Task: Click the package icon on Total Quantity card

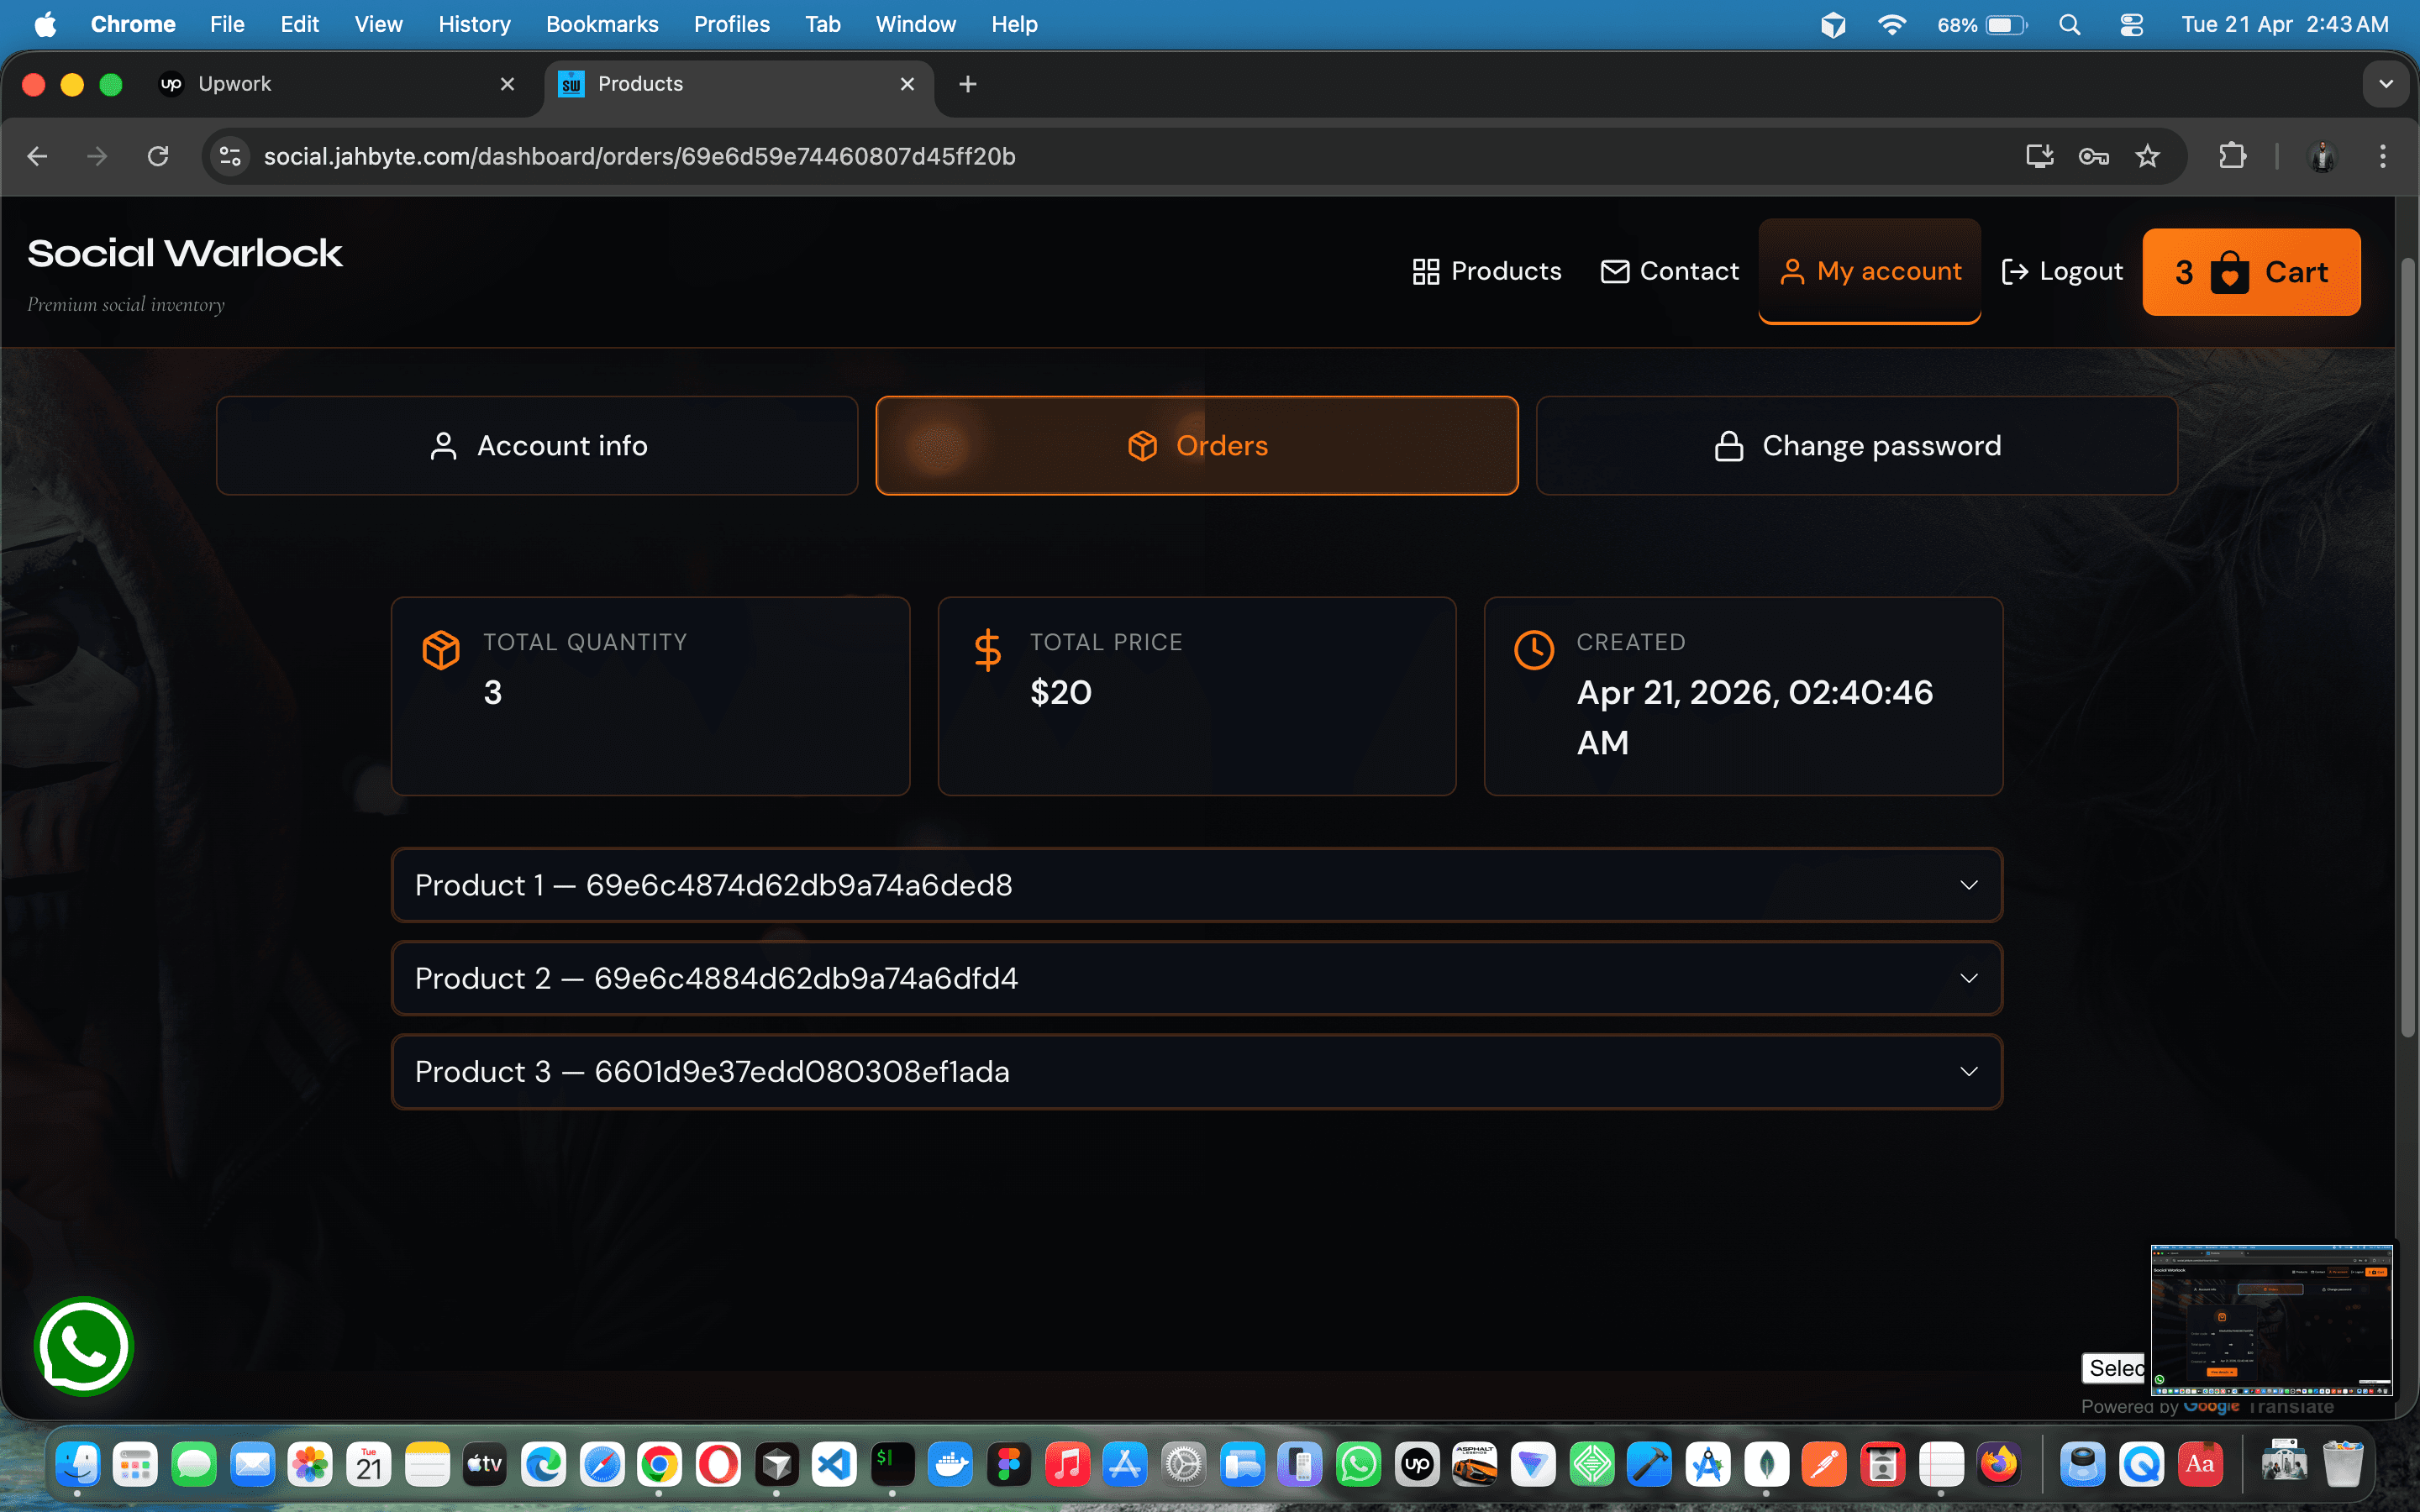Action: click(440, 649)
